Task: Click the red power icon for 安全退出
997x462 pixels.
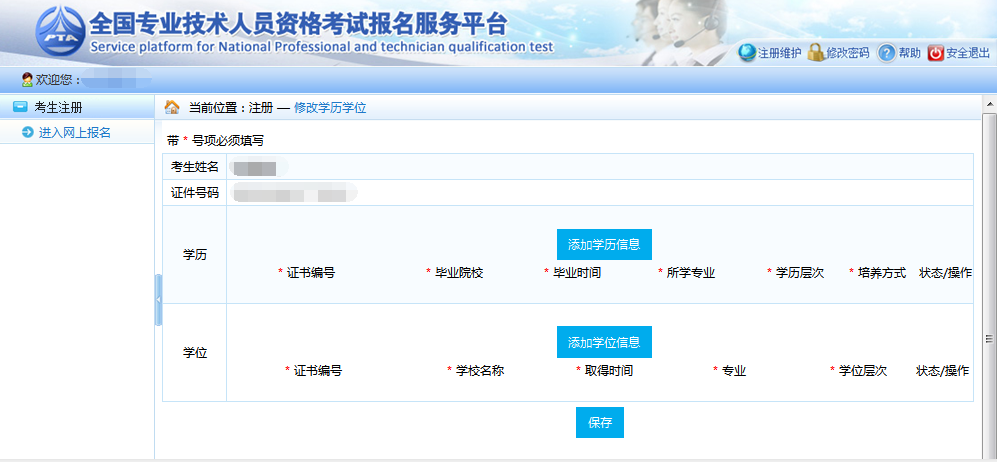Action: (x=935, y=53)
